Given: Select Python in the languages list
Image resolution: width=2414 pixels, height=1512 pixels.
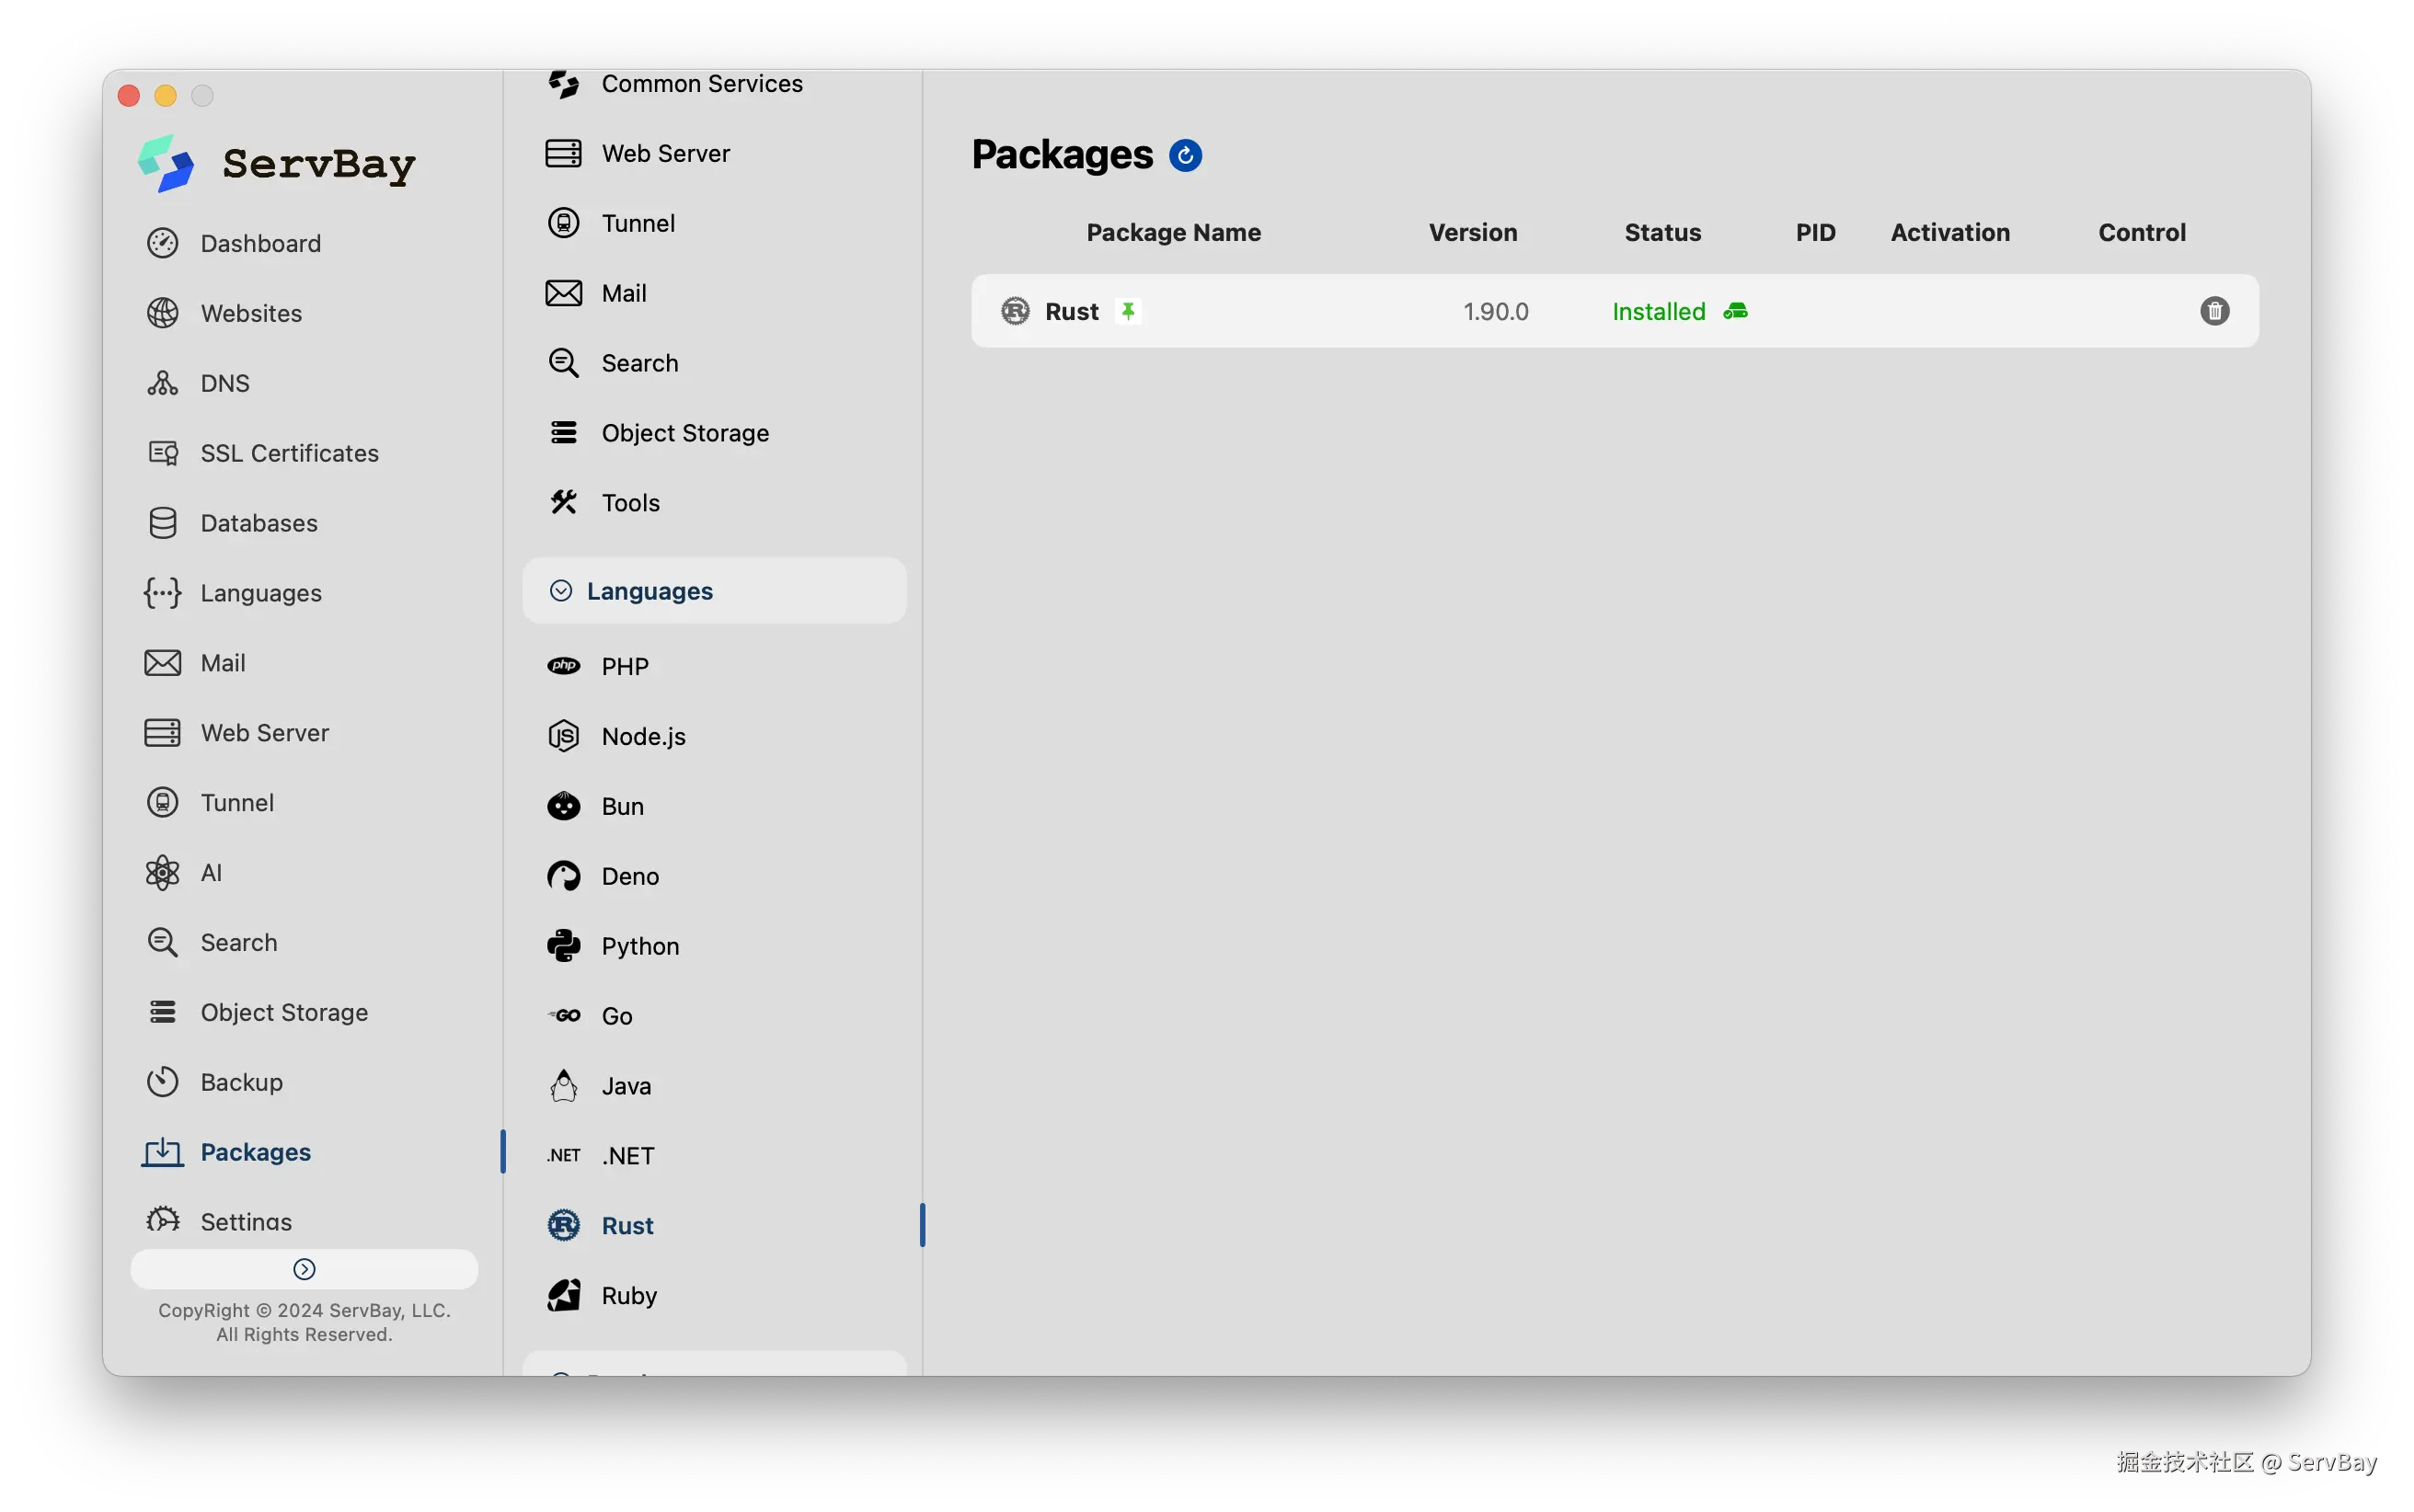Looking at the screenshot, I should (x=640, y=946).
